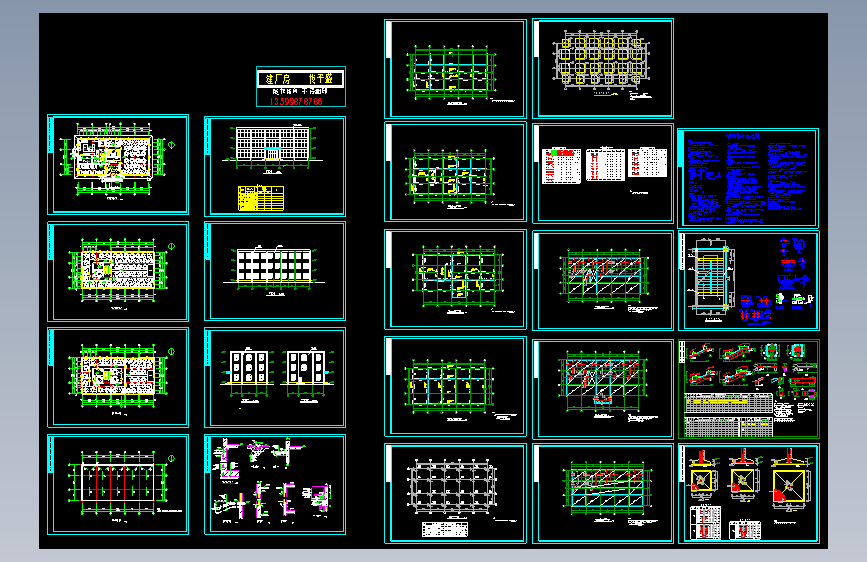Select the stair plan drawing with cyan outline
The height and width of the screenshot is (562, 867).
[x=710, y=276]
